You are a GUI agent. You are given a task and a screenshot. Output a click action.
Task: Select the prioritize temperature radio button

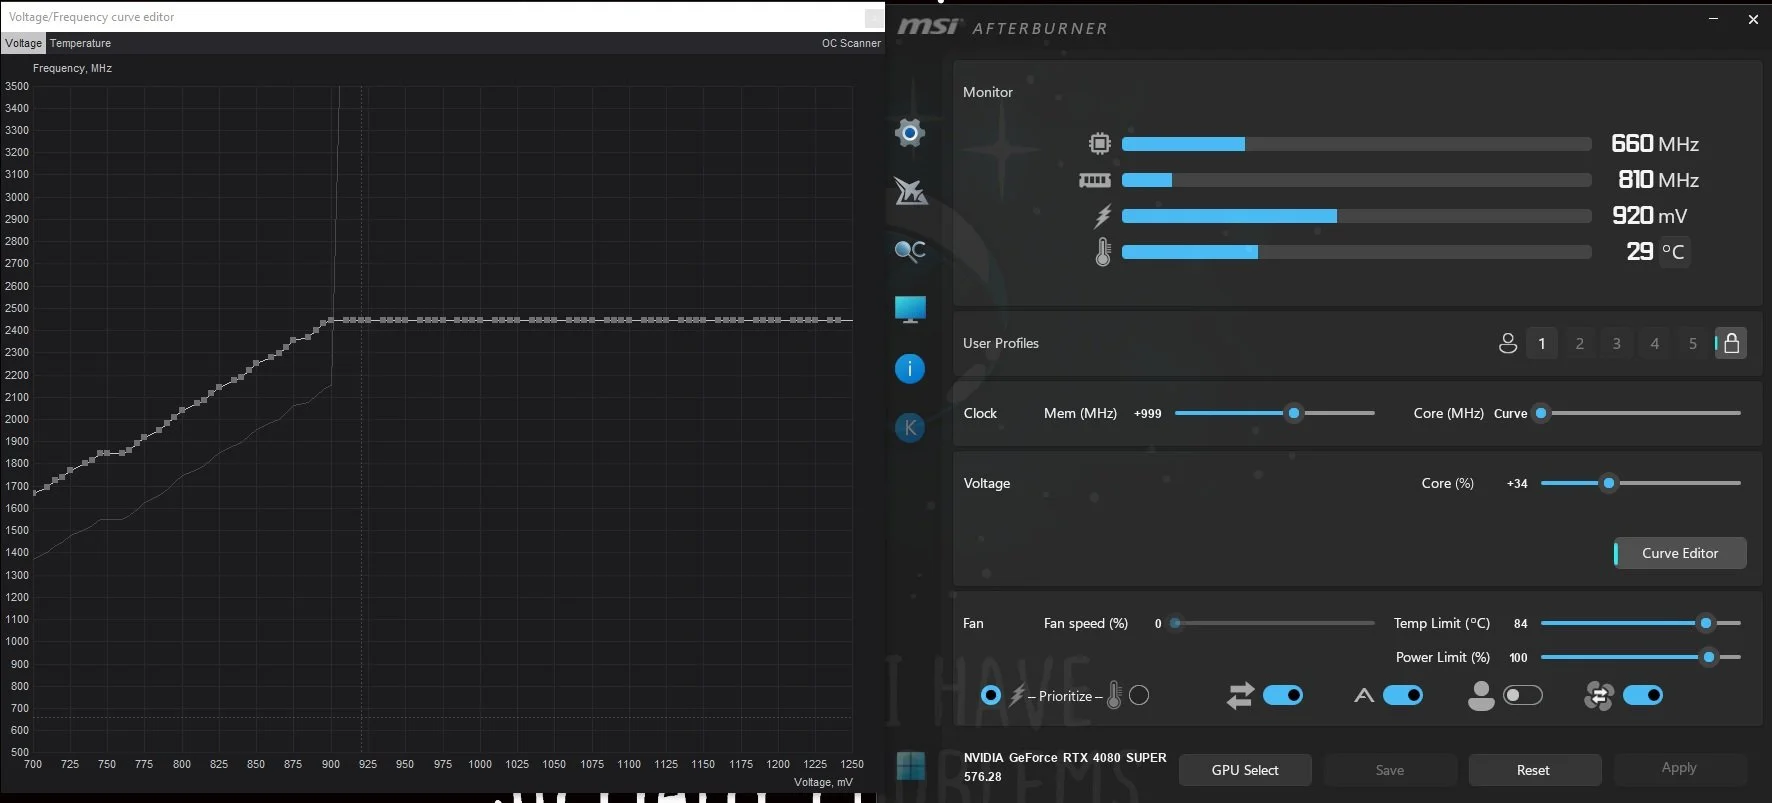point(1139,695)
